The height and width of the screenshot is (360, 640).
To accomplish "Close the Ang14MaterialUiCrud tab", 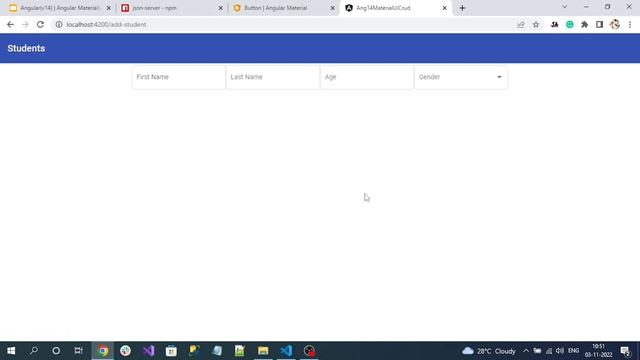I will tap(444, 8).
